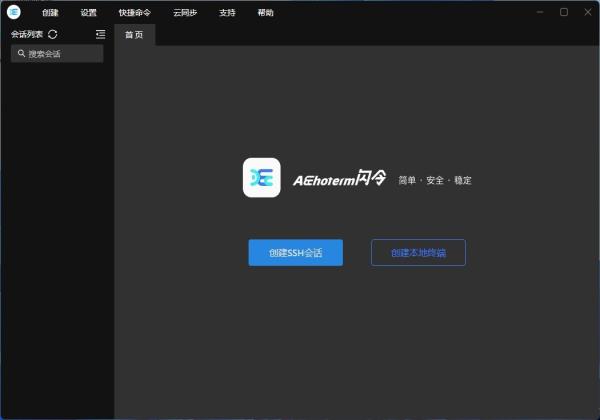Open the 设置 menu

[x=88, y=13]
